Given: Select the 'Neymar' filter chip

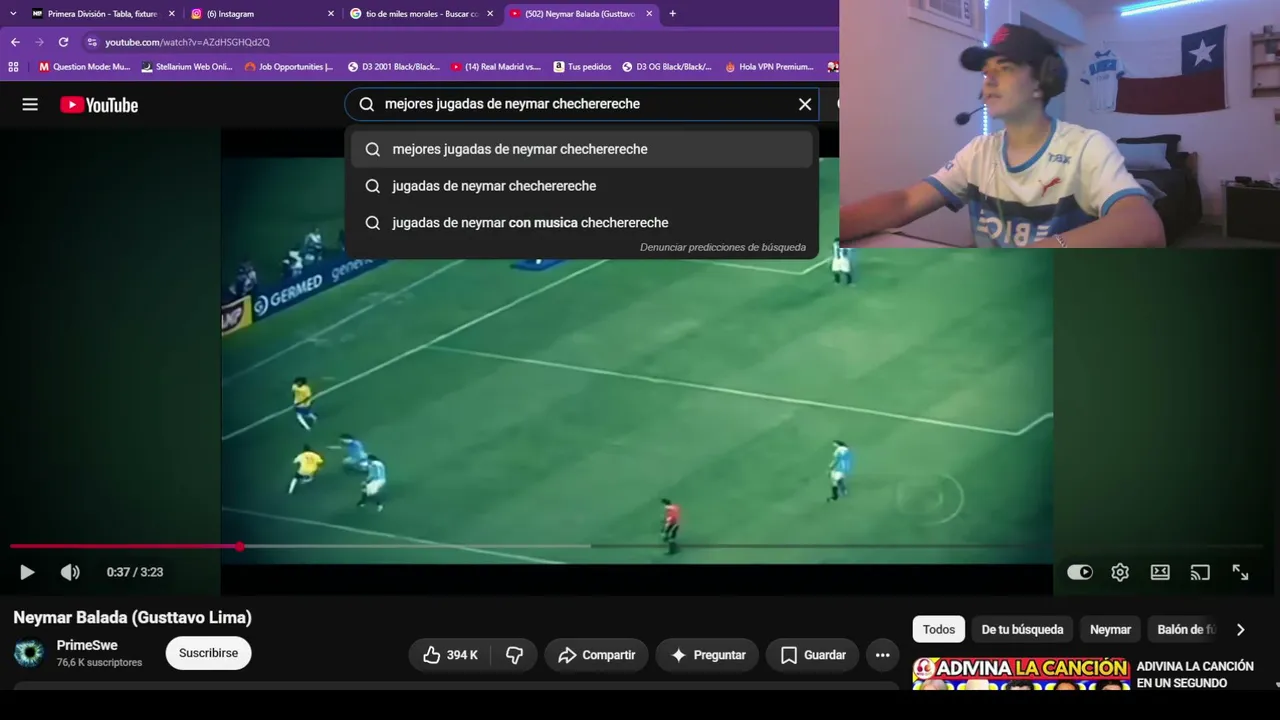Looking at the screenshot, I should [1110, 629].
